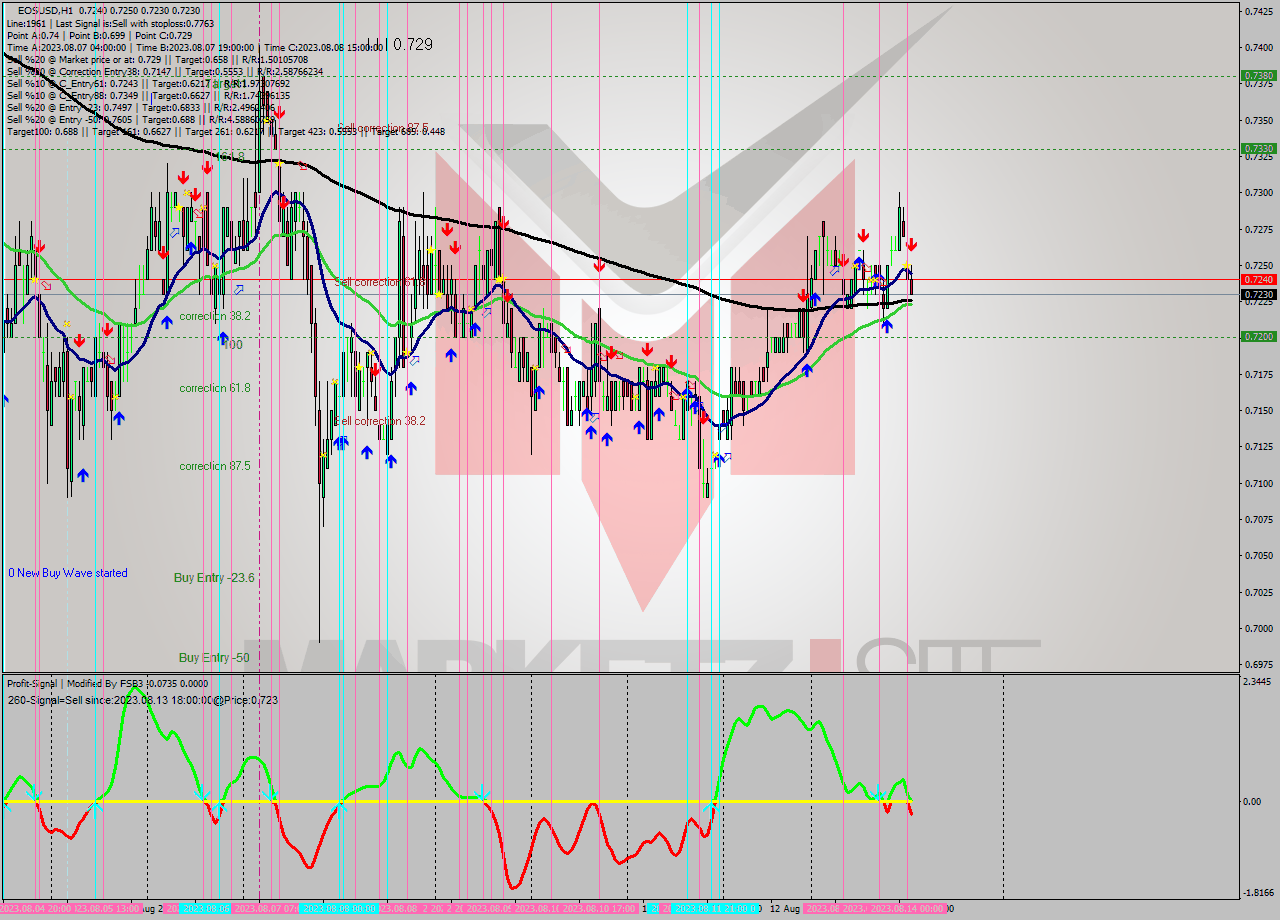This screenshot has height=920, width=1280.
Task: Click the 'Buy Entry -50' label
Action: coord(214,658)
